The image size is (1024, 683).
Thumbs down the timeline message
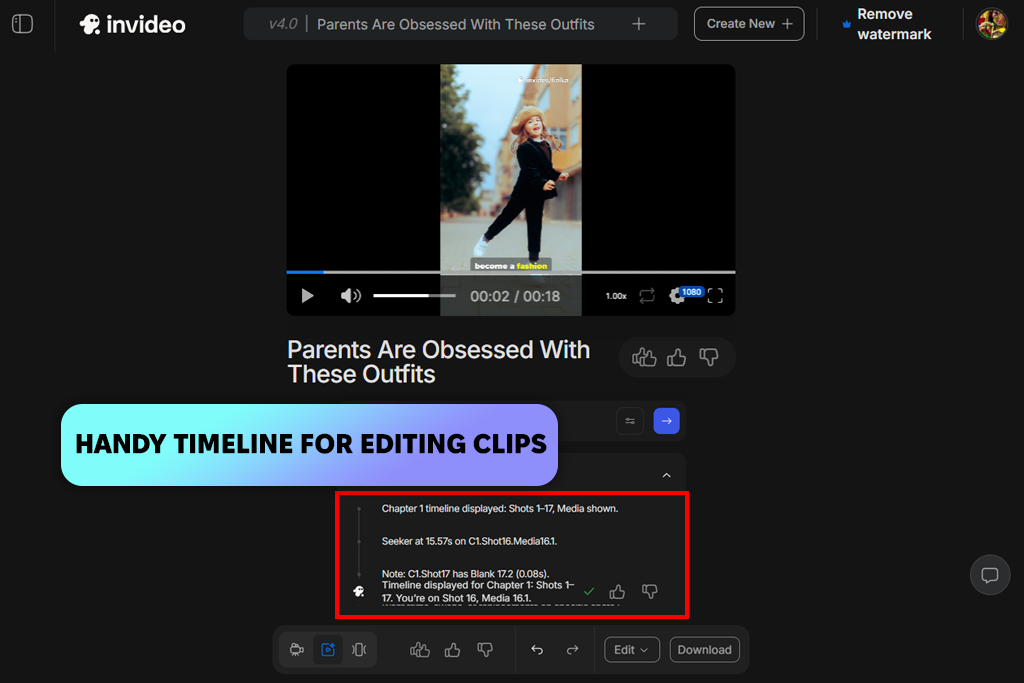pos(650,592)
